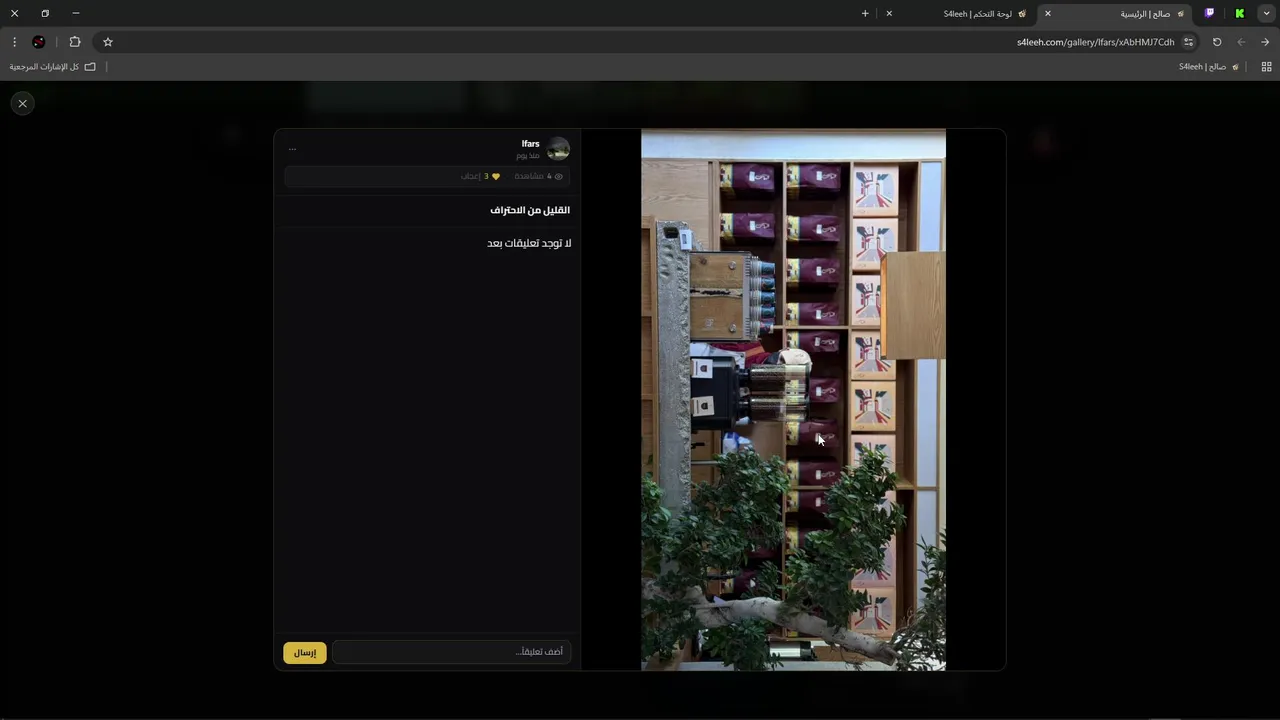Close the لوحة التحكم tab

(889, 13)
